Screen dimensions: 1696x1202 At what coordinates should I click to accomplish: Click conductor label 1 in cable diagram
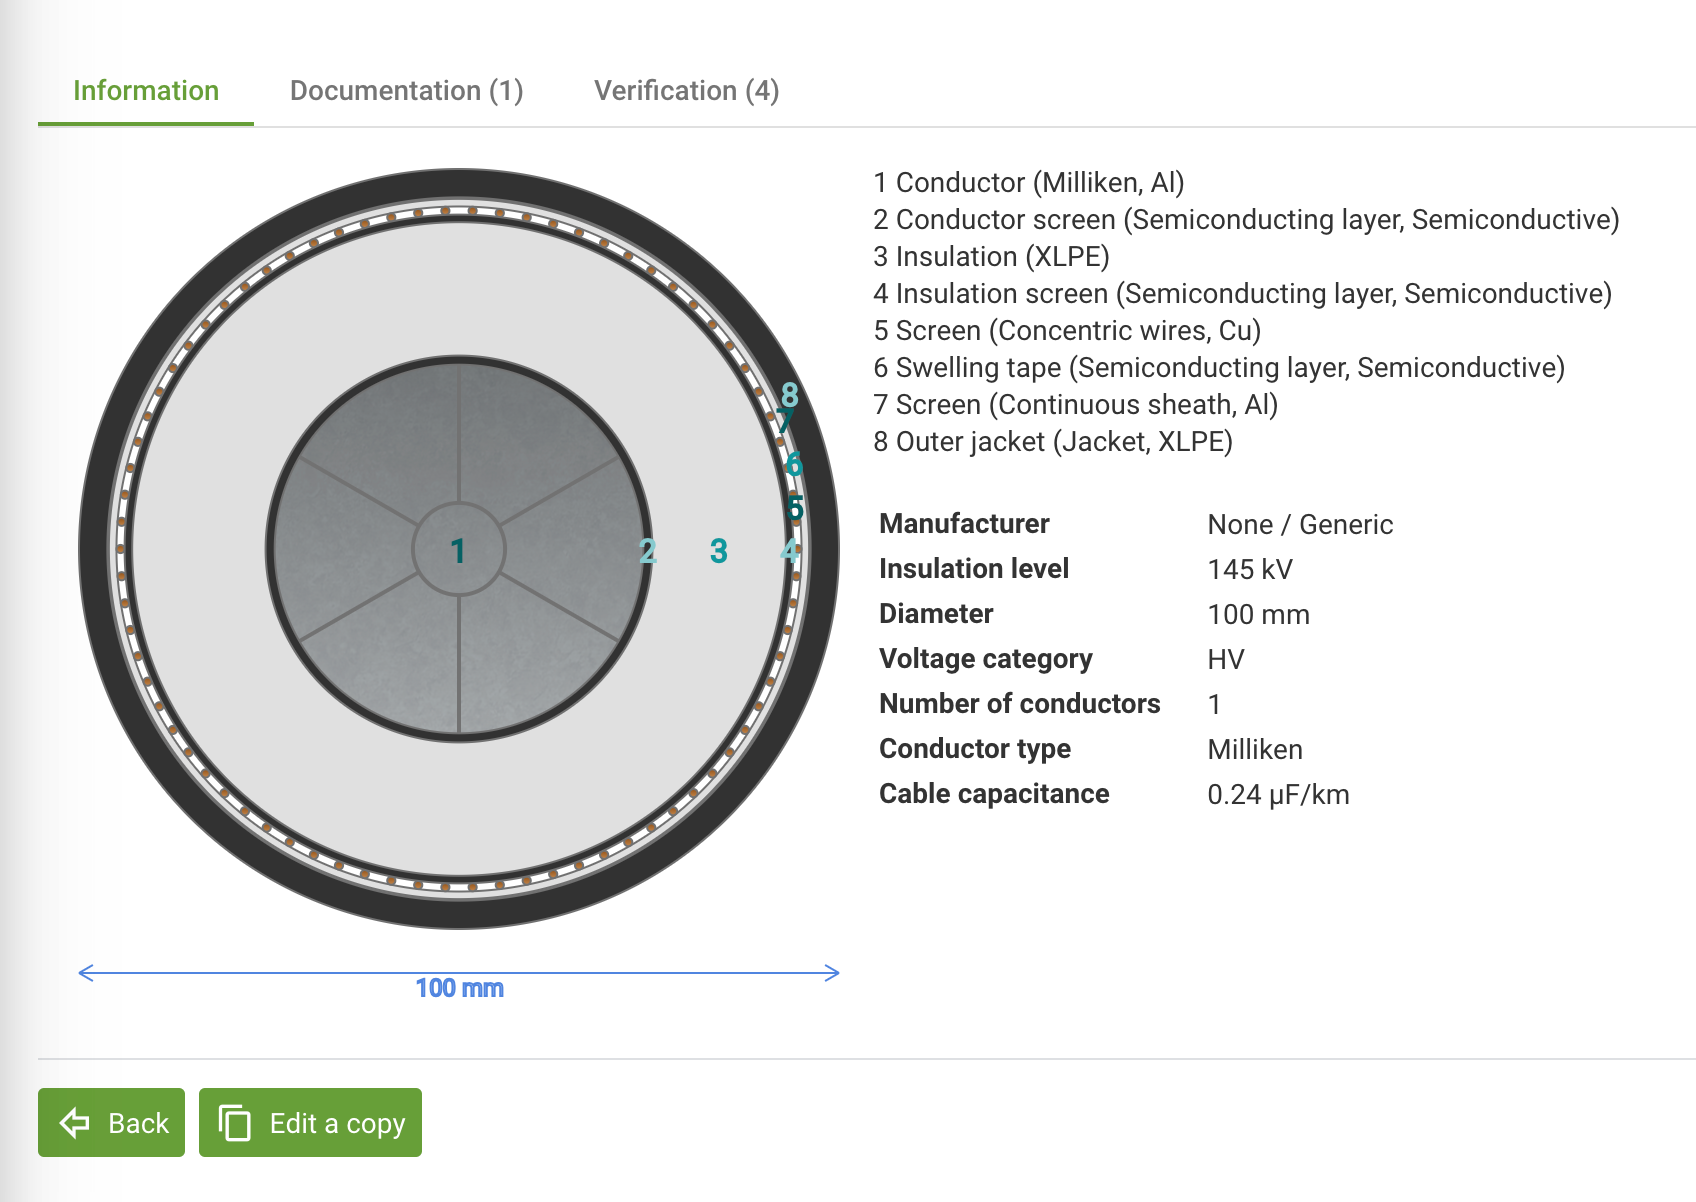pyautogui.click(x=458, y=551)
